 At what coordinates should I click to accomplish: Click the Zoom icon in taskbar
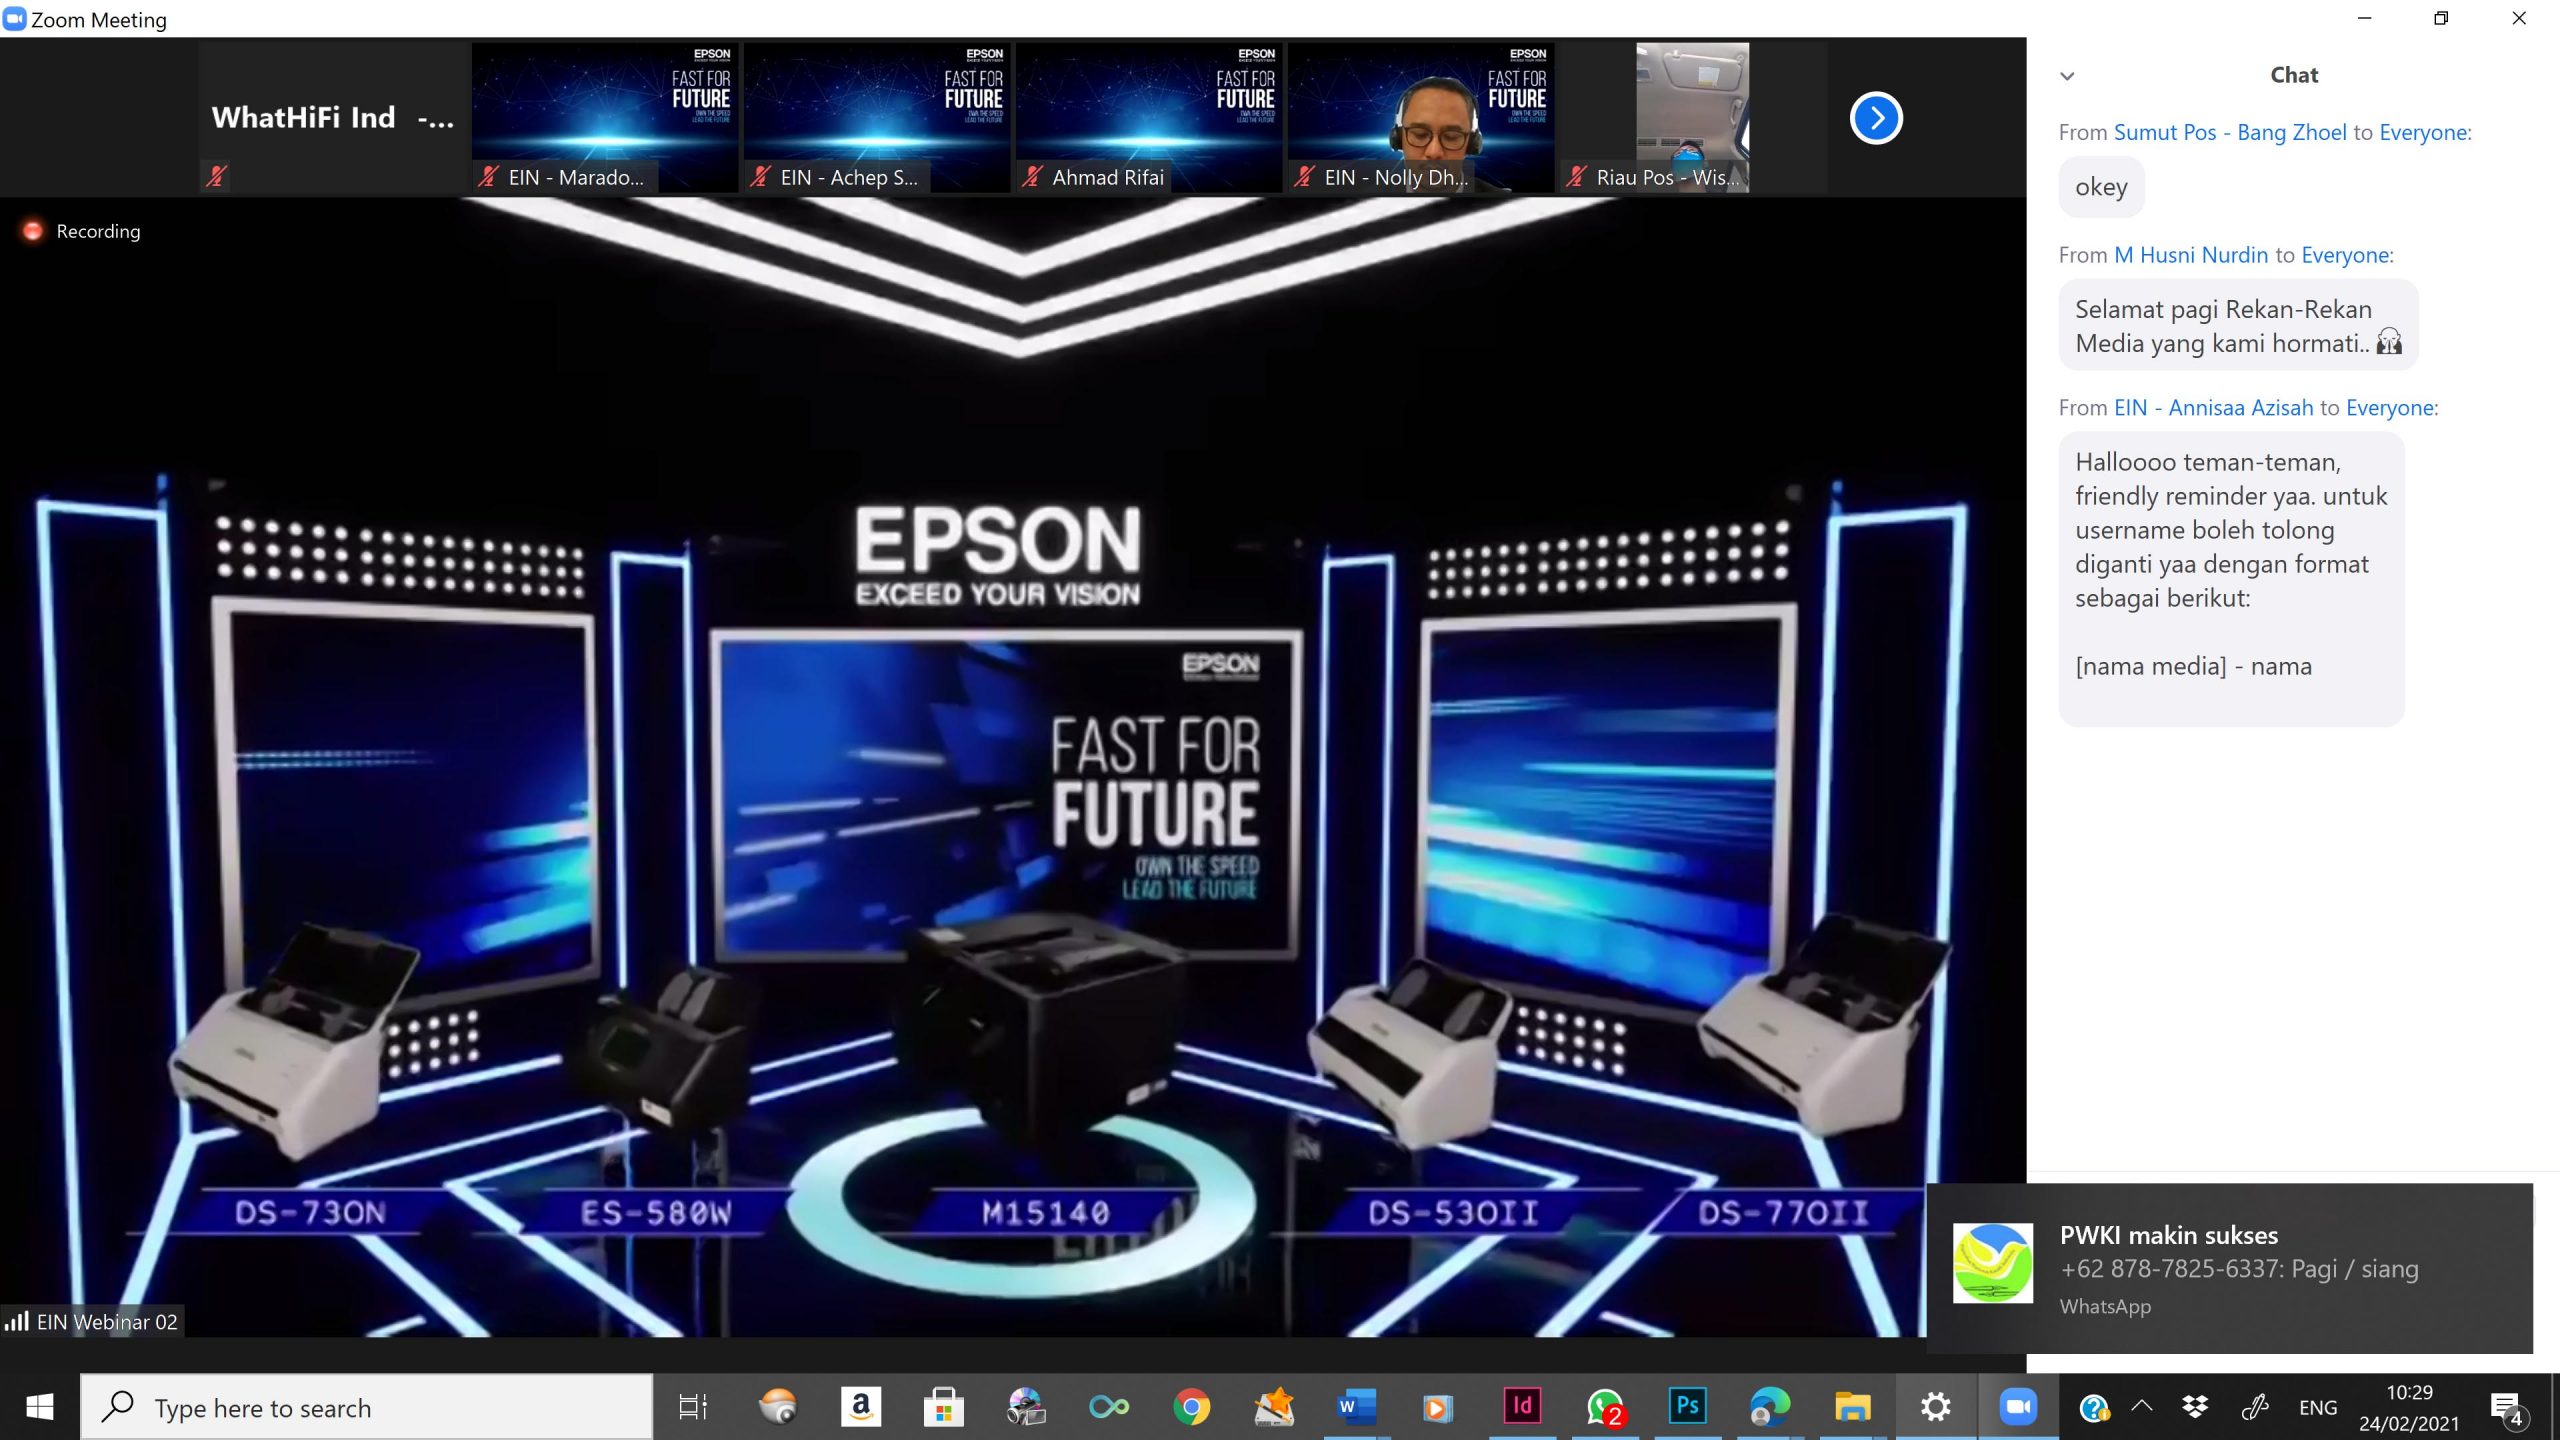(x=2017, y=1407)
